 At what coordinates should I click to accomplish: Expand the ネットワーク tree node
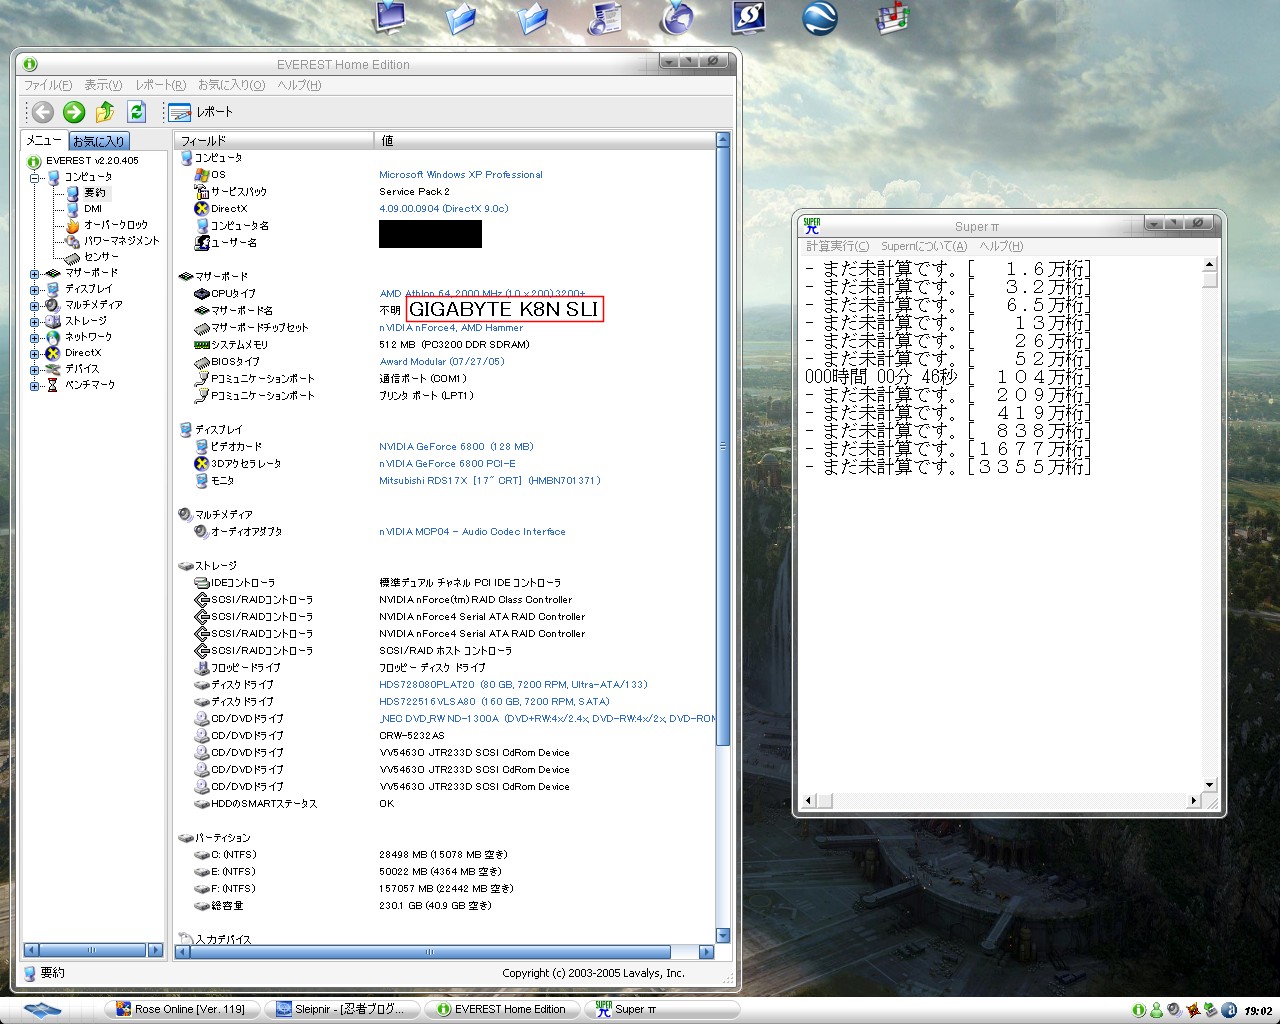35,338
